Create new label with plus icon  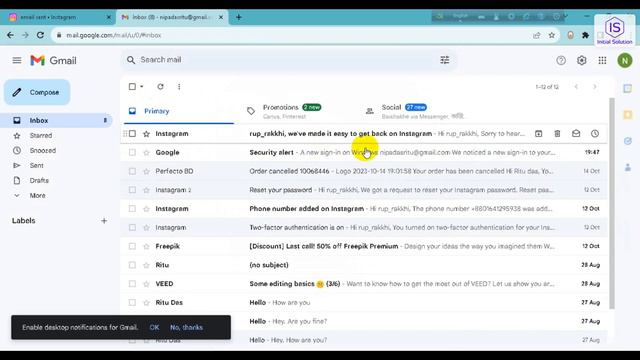(x=104, y=221)
